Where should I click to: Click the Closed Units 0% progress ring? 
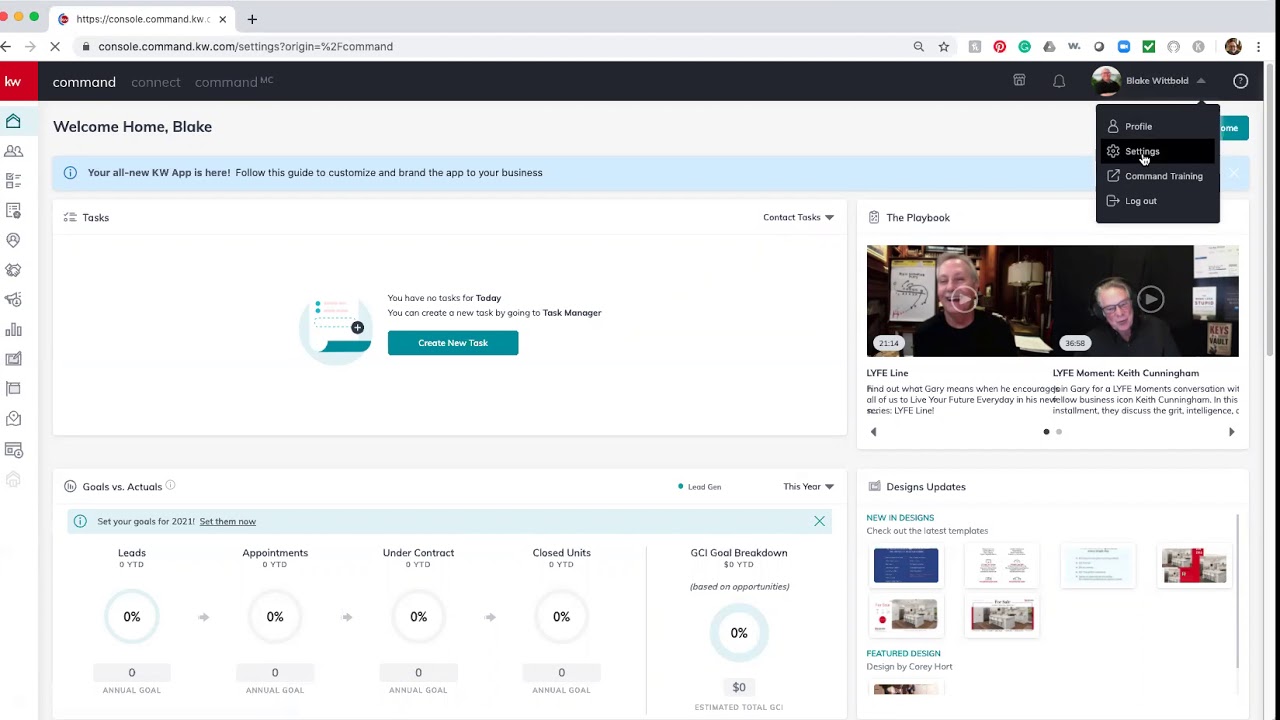tap(561, 617)
